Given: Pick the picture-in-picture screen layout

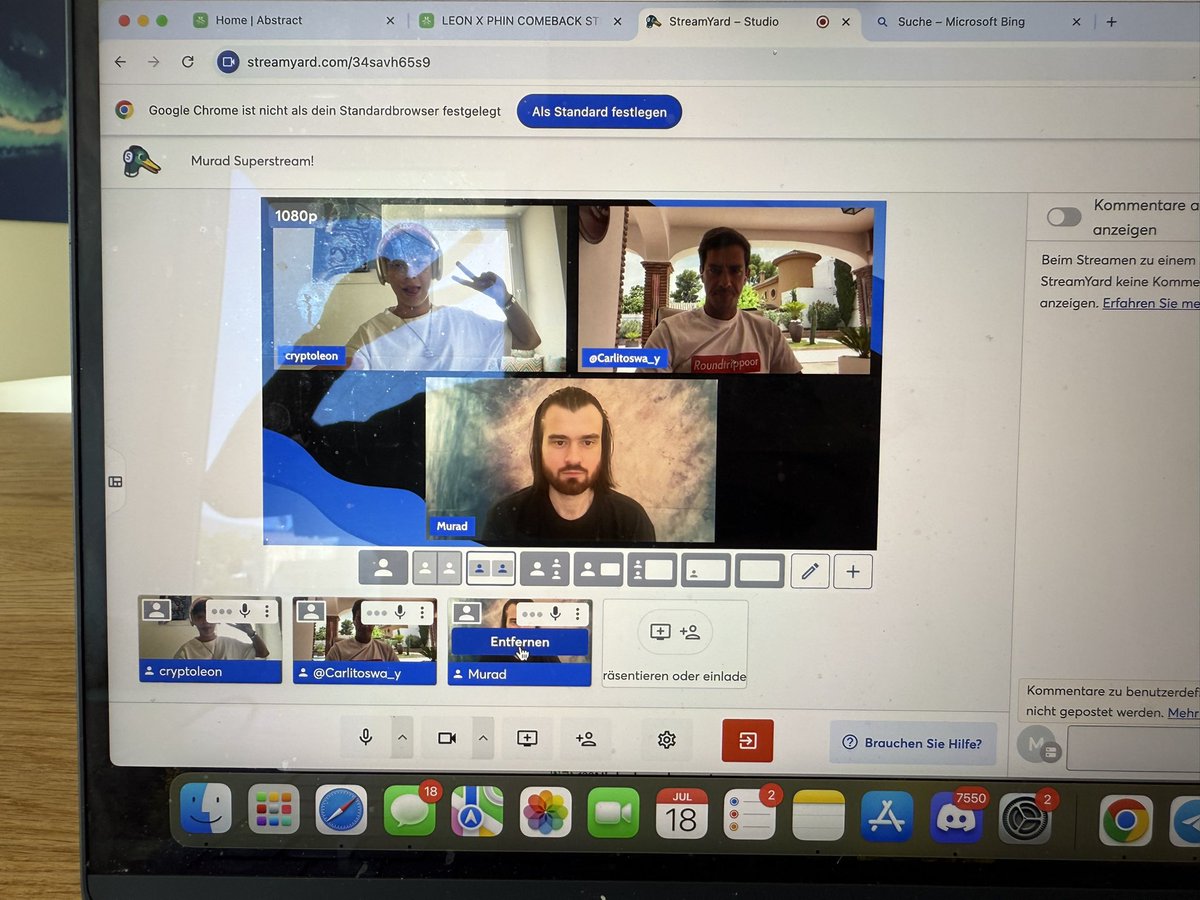Looking at the screenshot, I should [706, 570].
